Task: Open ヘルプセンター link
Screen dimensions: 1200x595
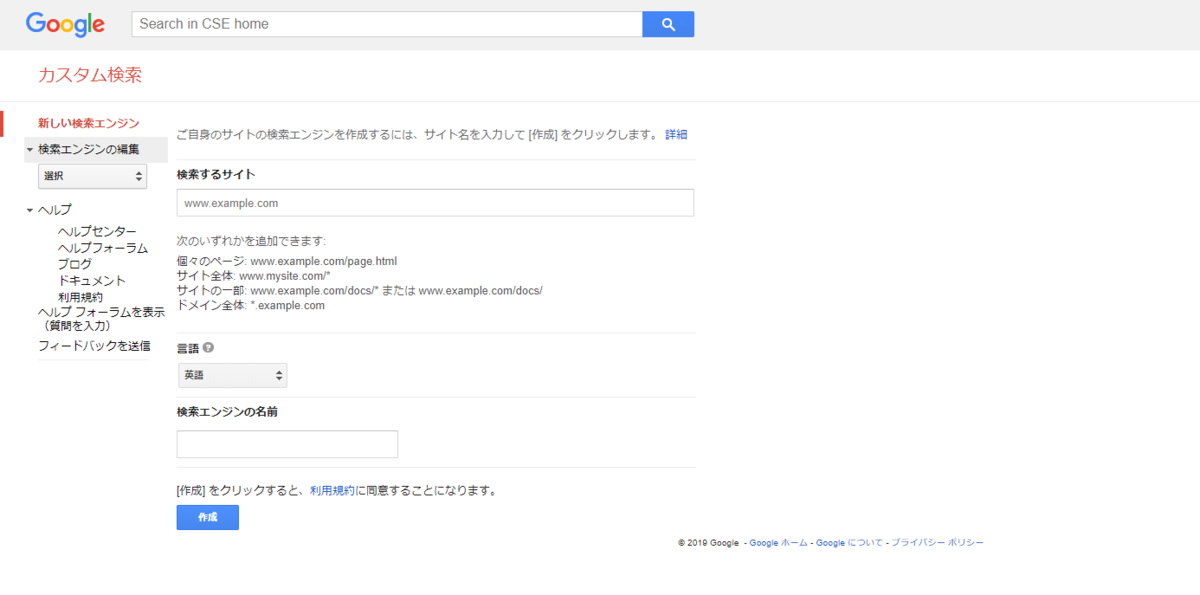Action: (97, 232)
